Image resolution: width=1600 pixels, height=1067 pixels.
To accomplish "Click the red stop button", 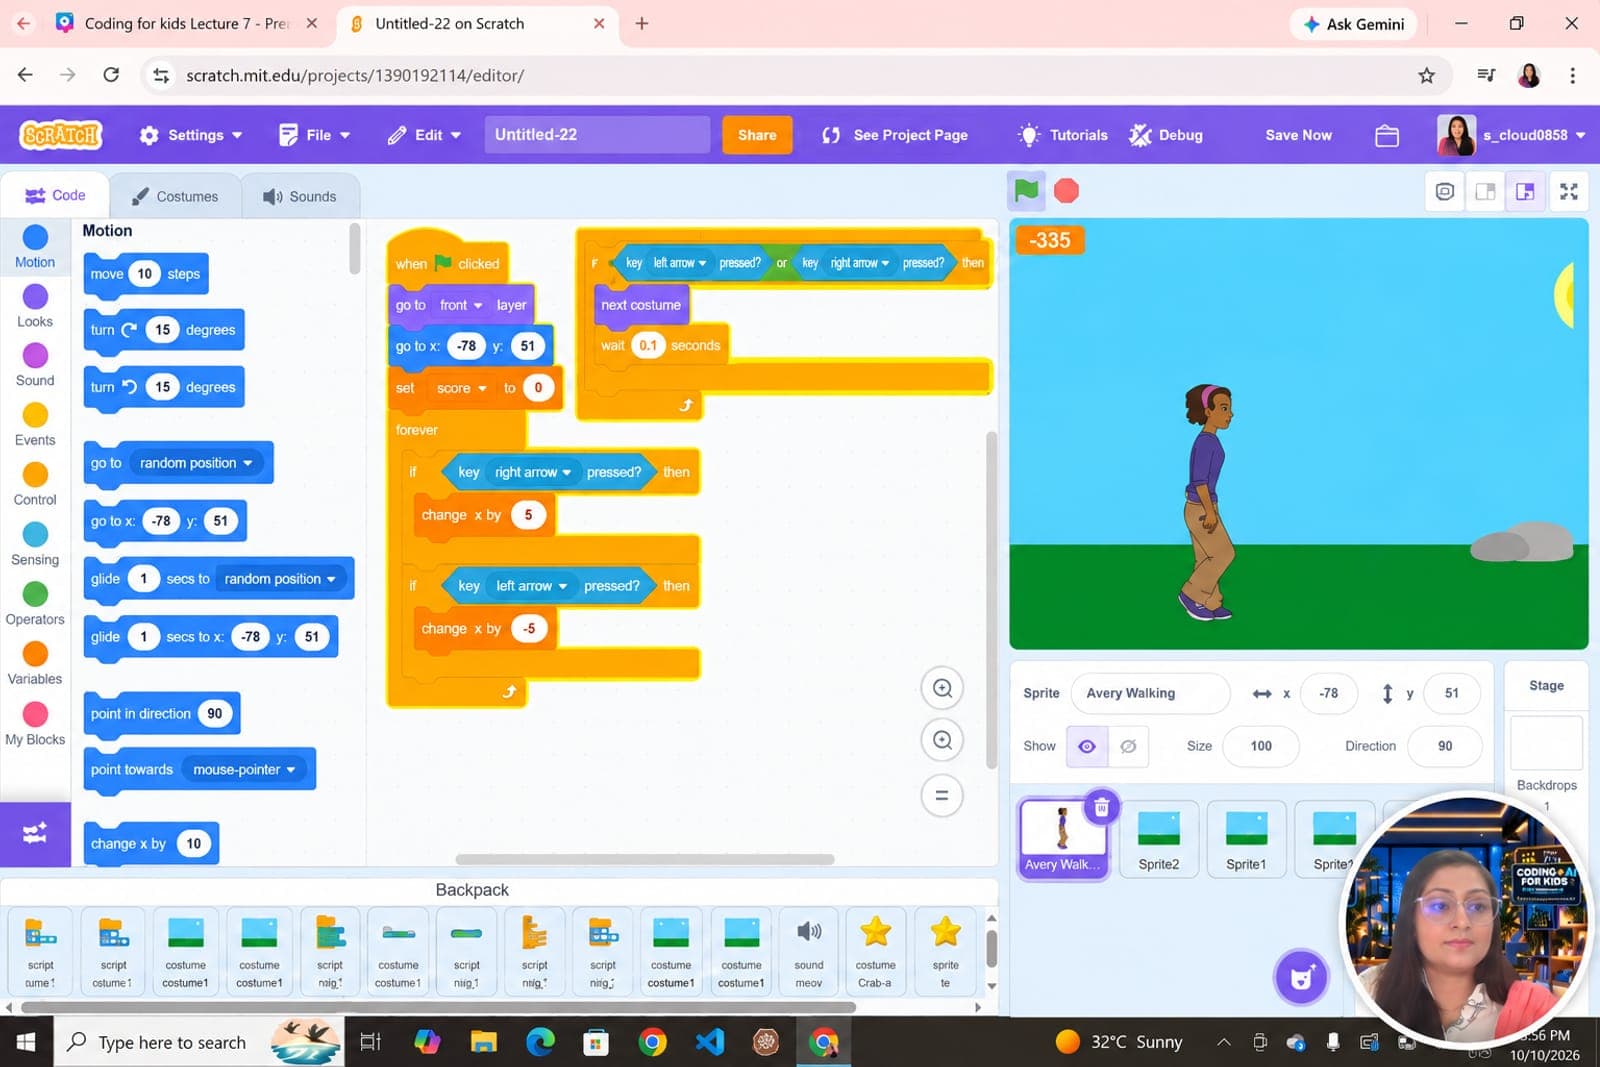I will click(x=1067, y=190).
